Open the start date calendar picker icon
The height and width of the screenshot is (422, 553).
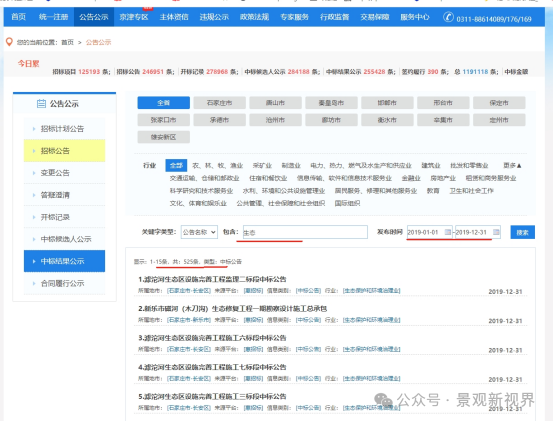point(448,232)
